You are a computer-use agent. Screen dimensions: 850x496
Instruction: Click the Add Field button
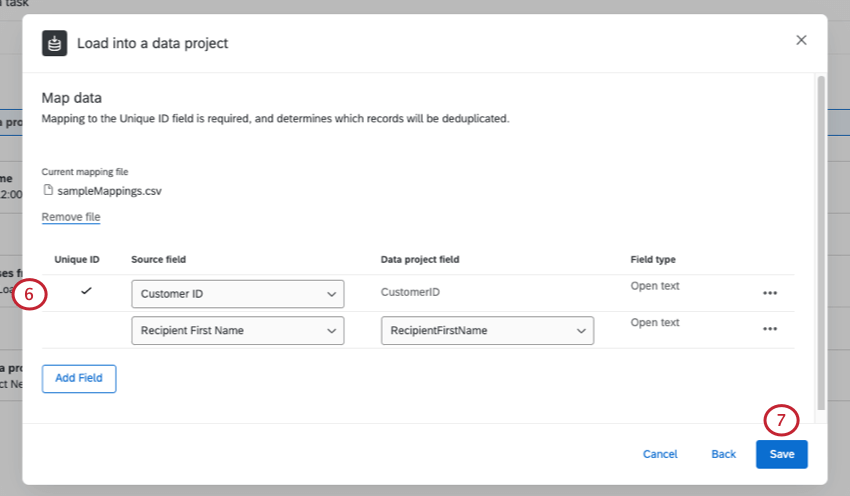[79, 379]
